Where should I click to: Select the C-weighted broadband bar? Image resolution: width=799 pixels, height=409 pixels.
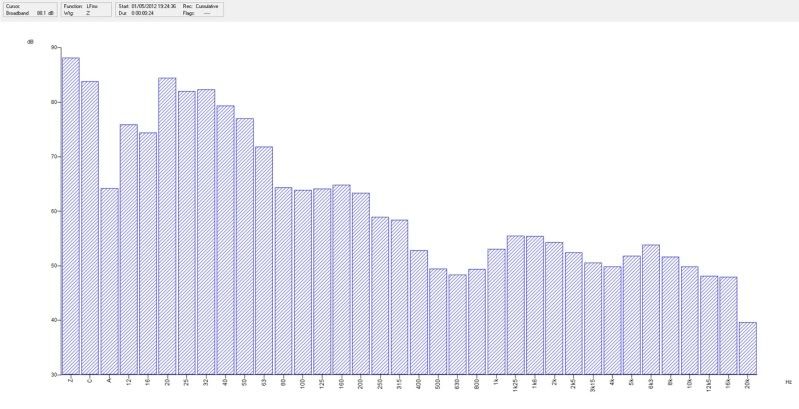coord(90,228)
